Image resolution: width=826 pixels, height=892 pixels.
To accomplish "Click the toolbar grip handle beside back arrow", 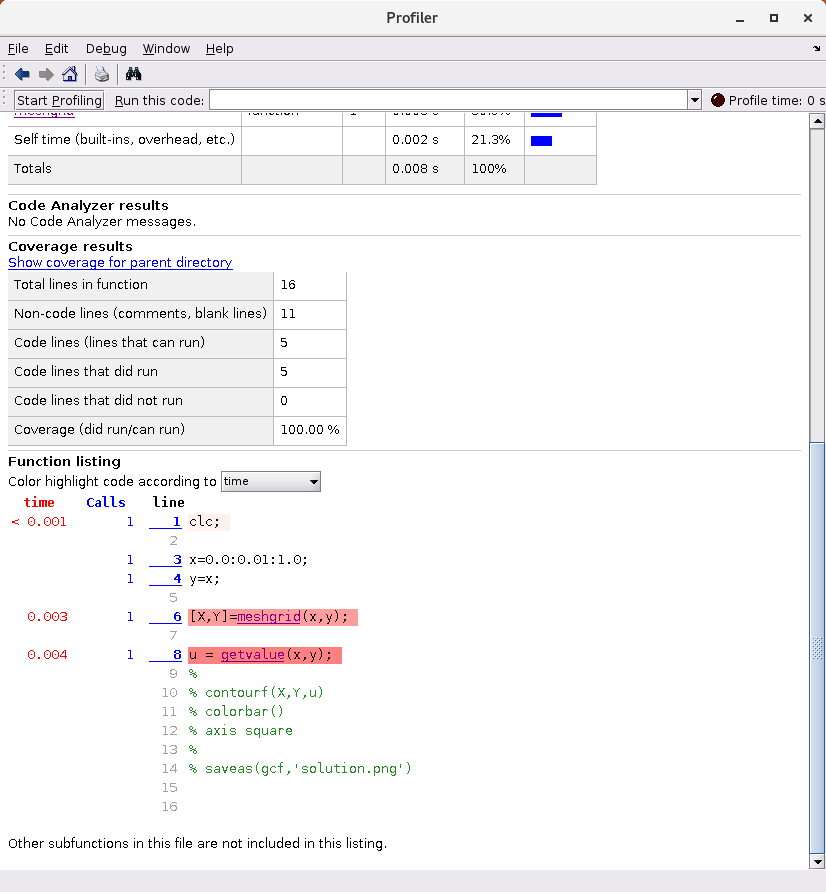I will coord(5,74).
